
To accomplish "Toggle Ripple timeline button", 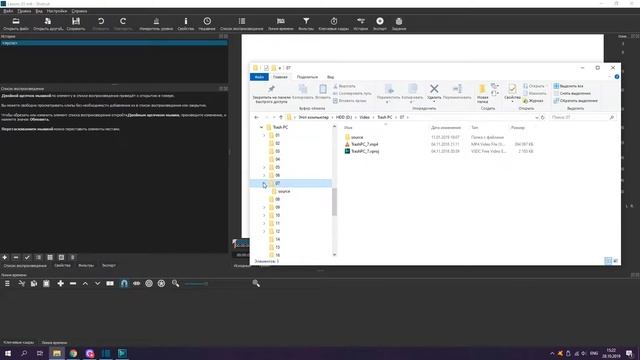I will tap(149, 283).
